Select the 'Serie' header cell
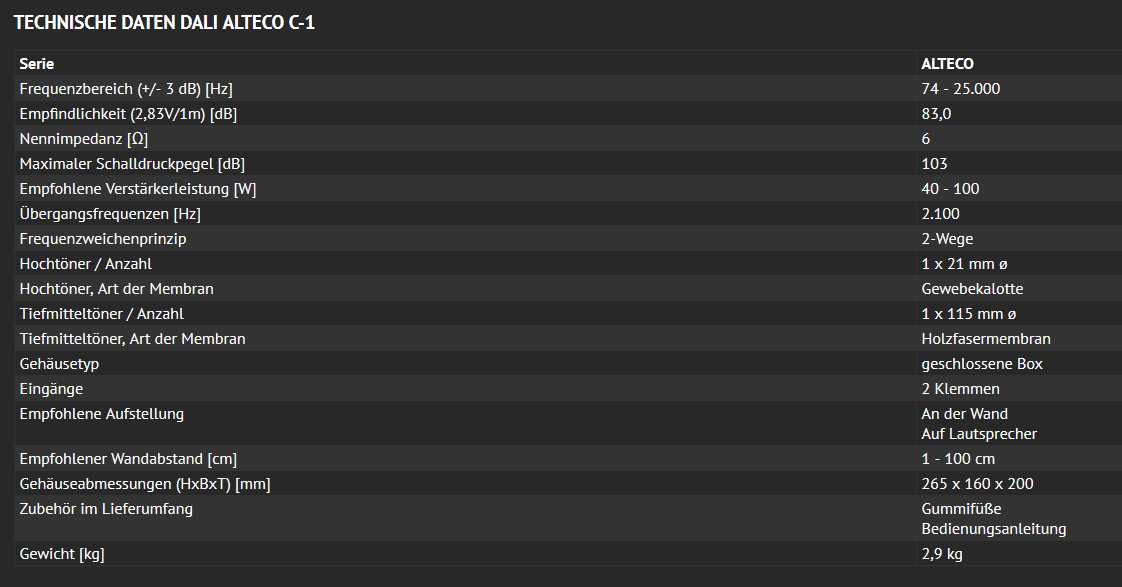The image size is (1122, 587). coord(37,64)
